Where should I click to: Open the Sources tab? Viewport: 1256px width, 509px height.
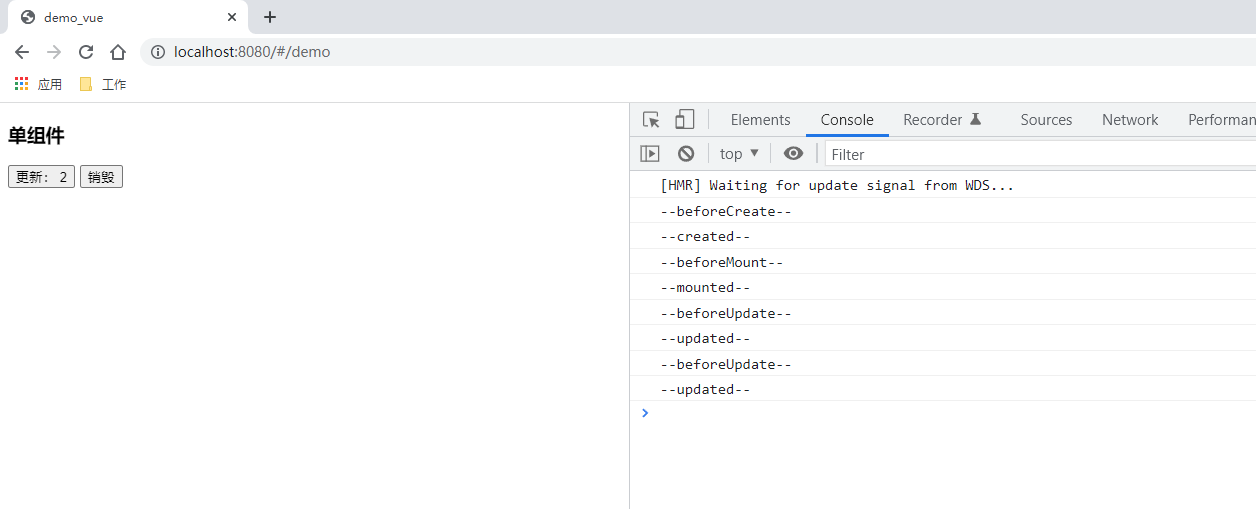[x=1046, y=120]
